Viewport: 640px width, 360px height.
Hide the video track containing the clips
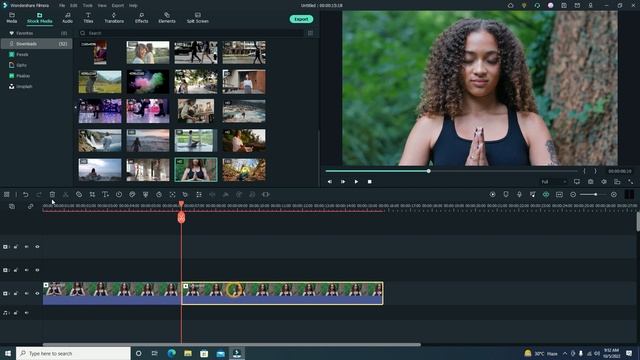[x=37, y=293]
